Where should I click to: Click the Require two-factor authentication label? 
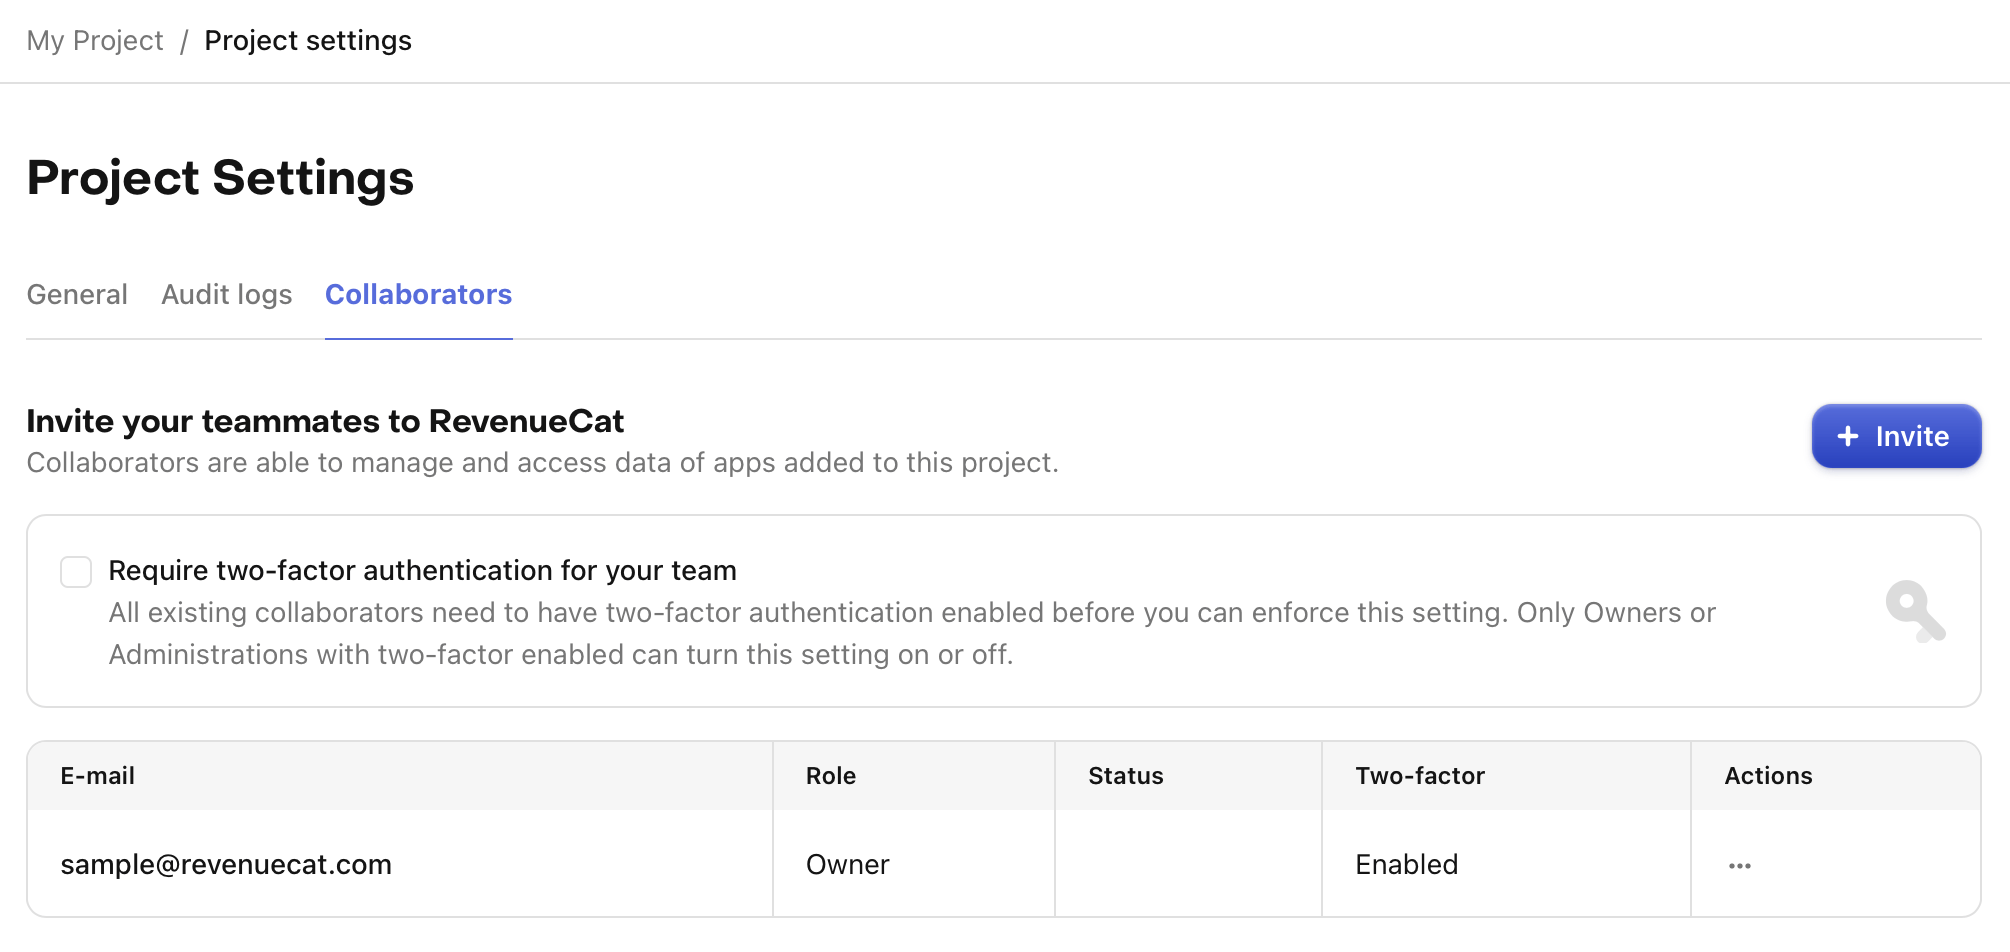[422, 570]
